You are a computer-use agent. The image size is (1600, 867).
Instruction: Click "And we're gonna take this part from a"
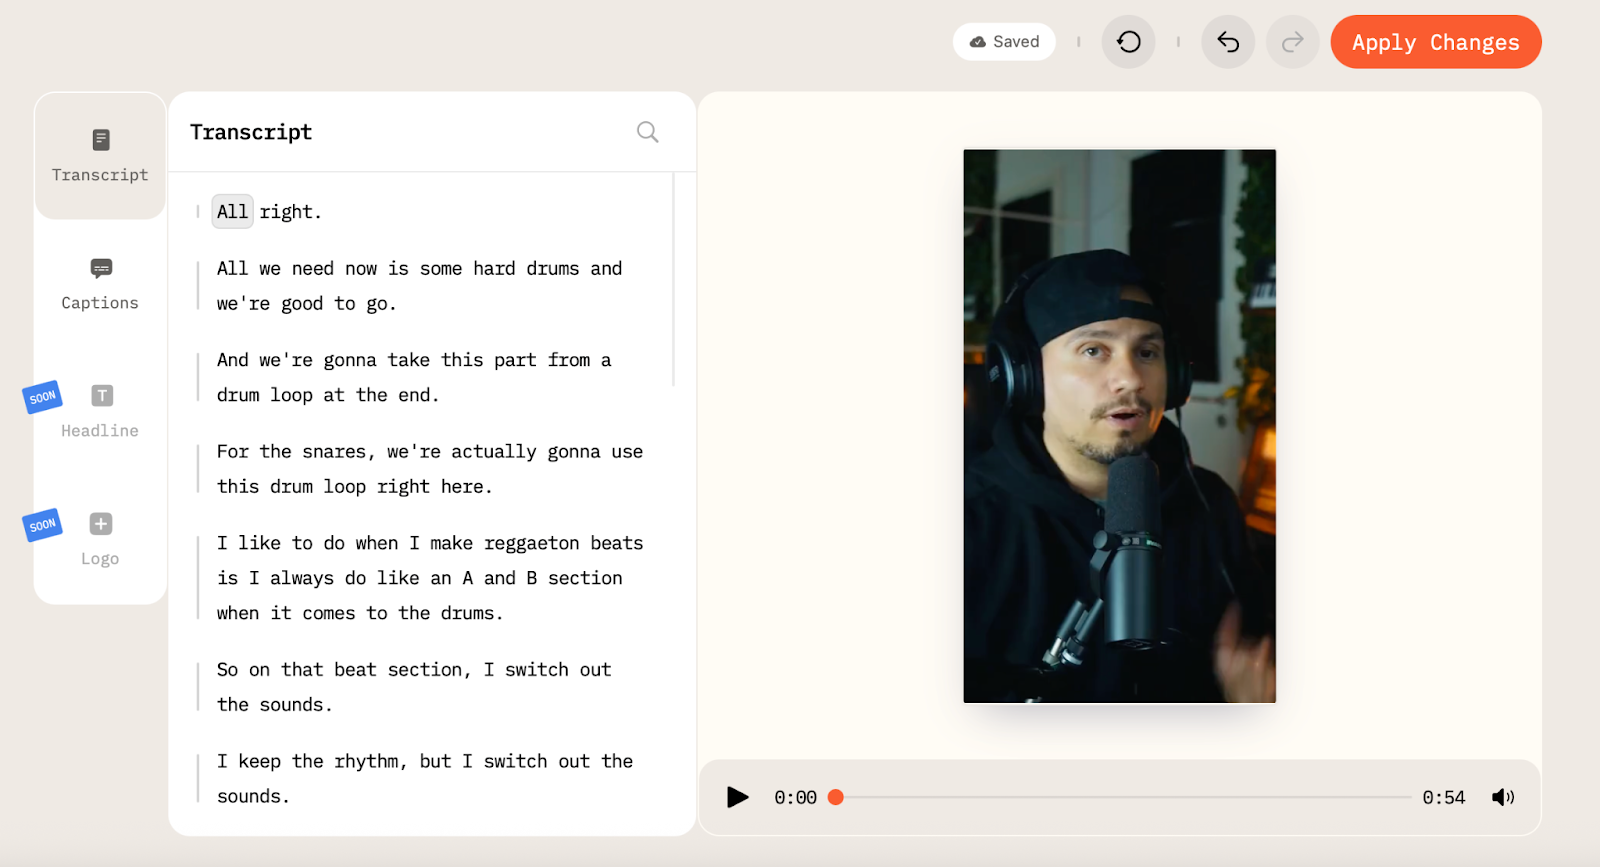click(414, 360)
